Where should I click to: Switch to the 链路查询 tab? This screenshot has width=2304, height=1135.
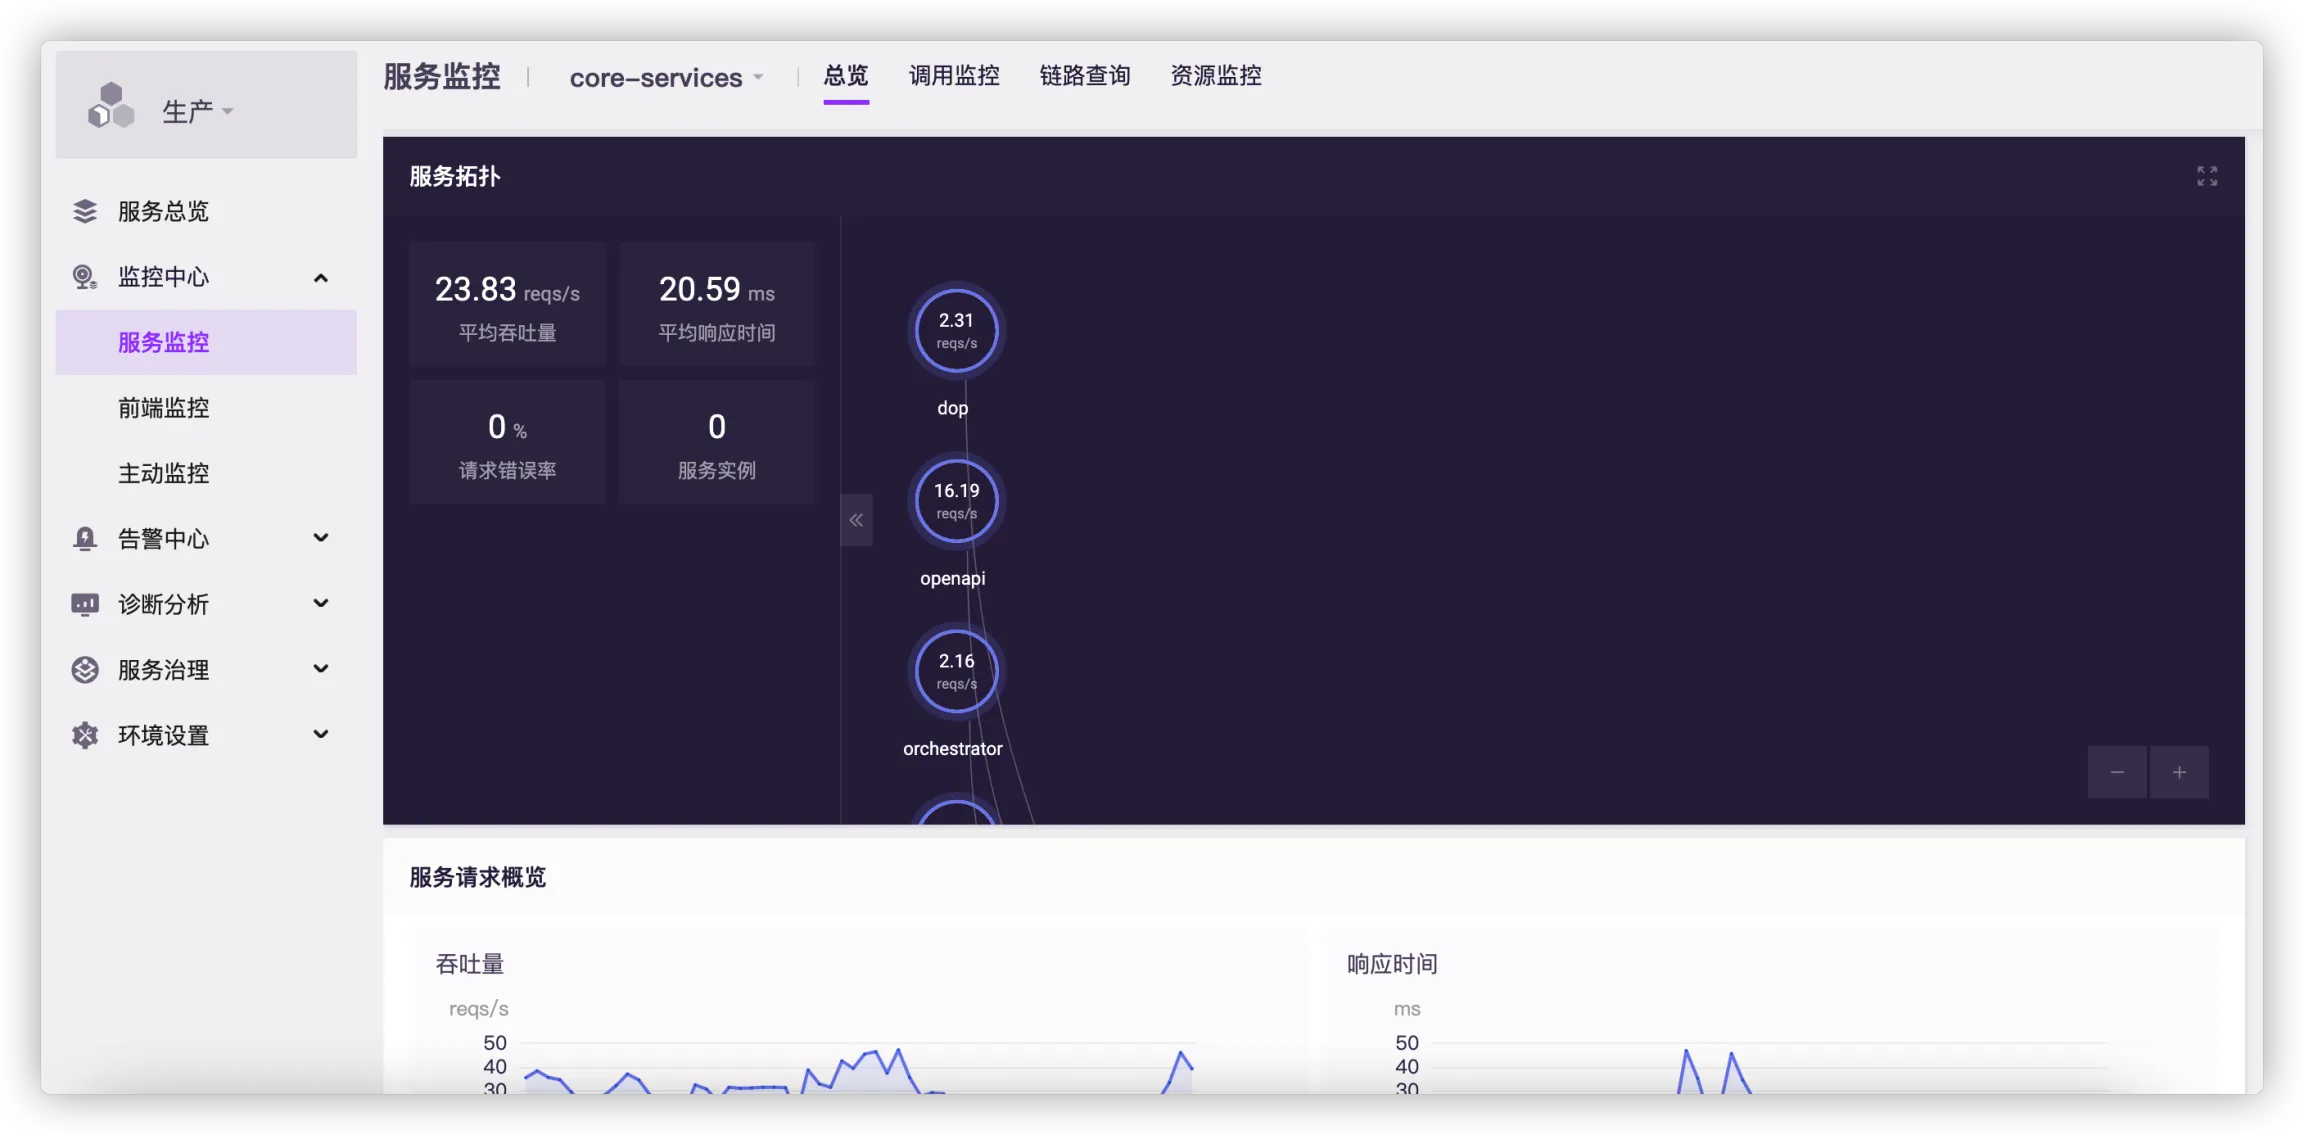[x=1084, y=76]
